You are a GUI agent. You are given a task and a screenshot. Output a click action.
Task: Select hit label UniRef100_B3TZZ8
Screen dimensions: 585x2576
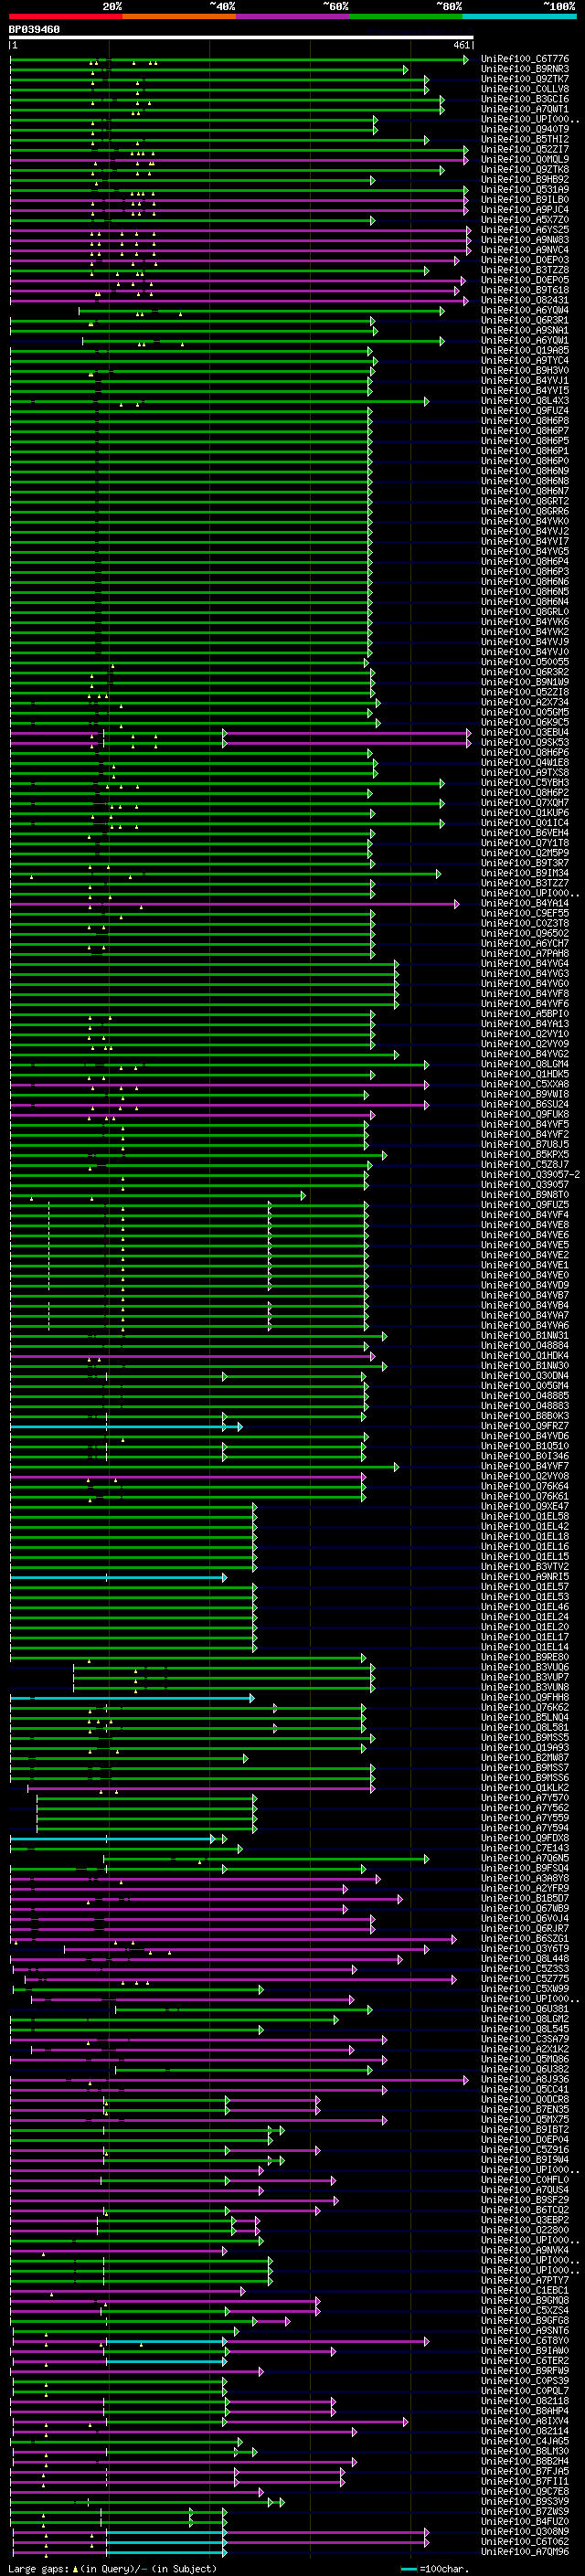tap(525, 270)
